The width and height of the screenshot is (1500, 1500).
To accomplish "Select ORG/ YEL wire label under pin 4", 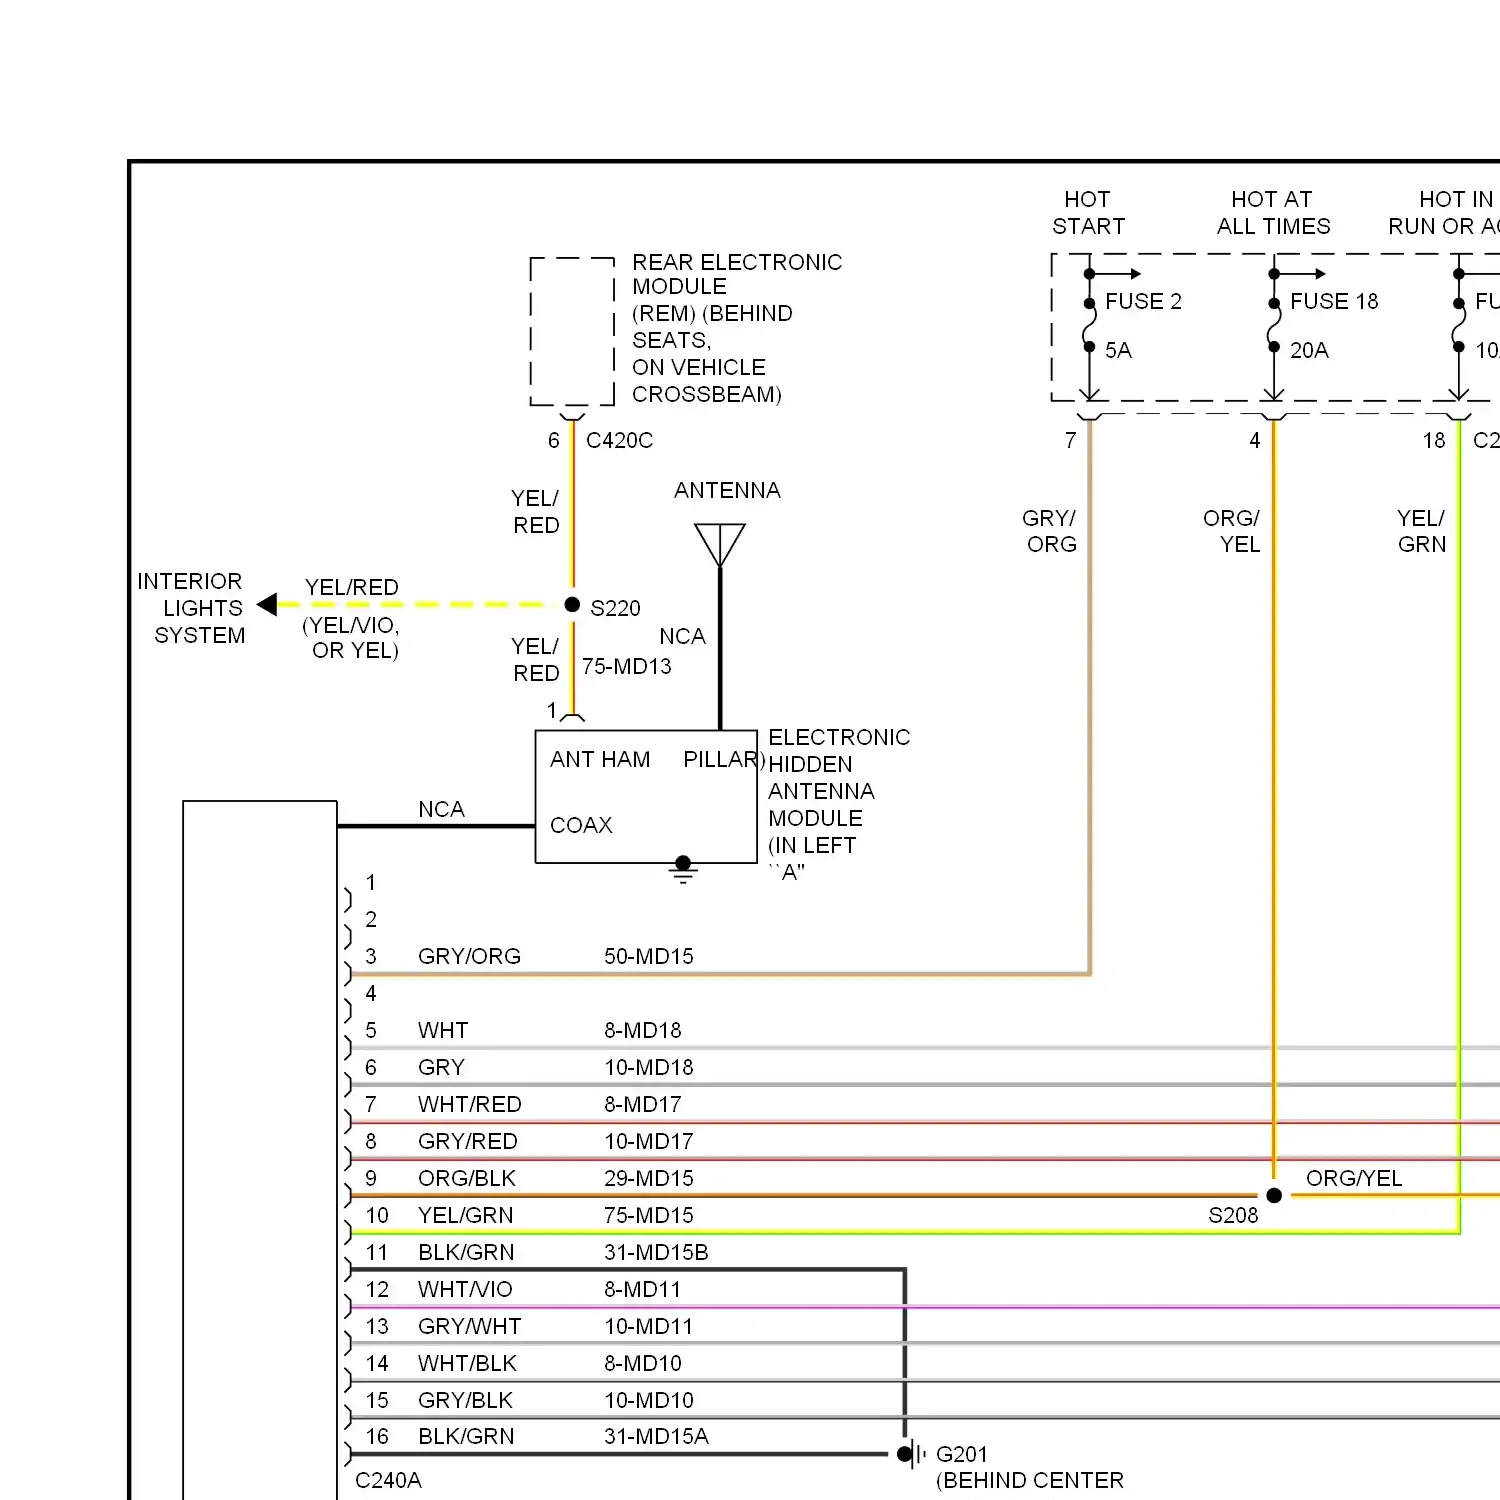I will coord(1231,531).
